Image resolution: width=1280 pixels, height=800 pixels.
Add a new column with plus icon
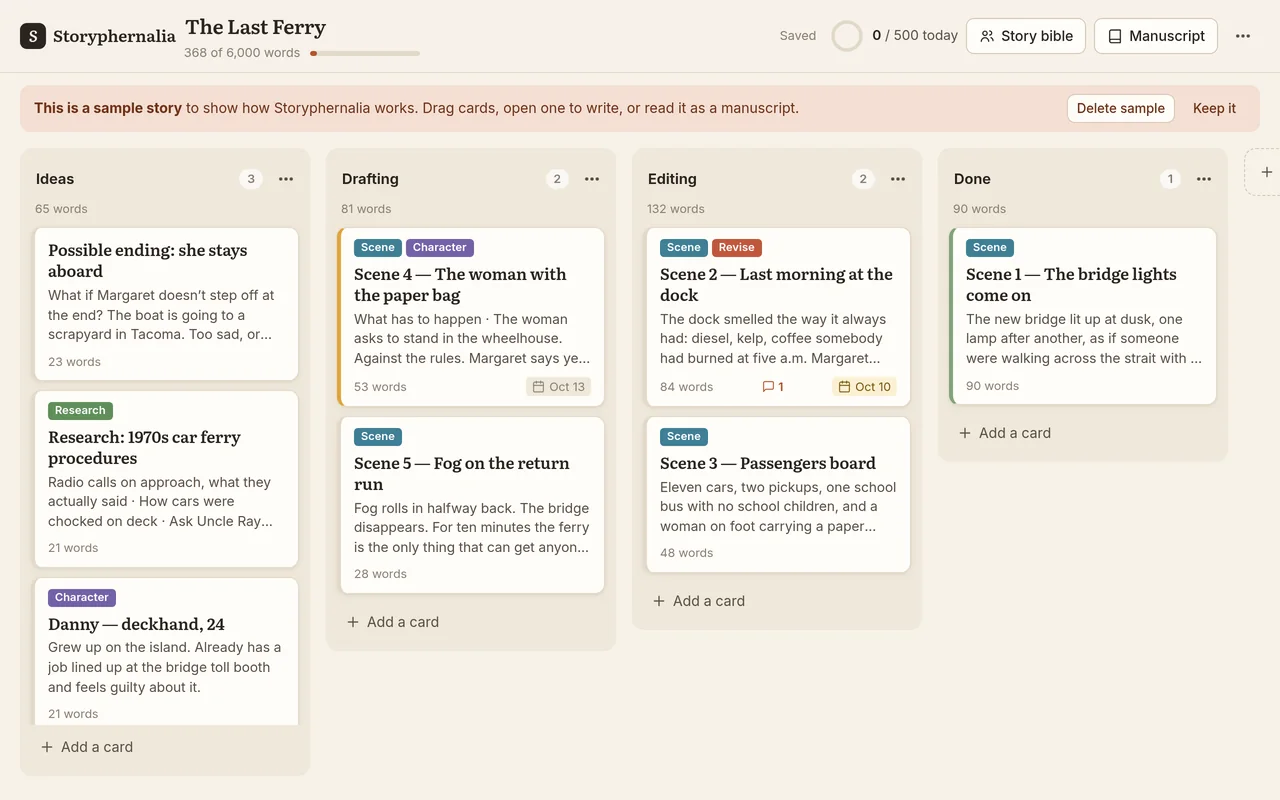tap(1266, 172)
